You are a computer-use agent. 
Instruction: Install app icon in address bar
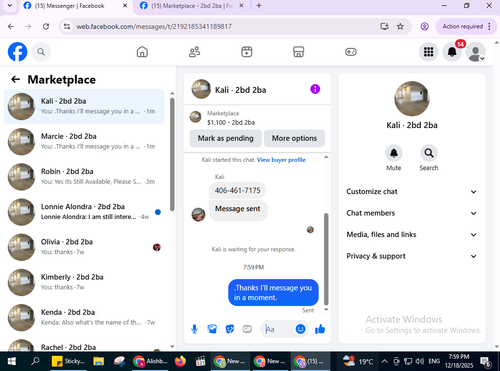[x=384, y=26]
